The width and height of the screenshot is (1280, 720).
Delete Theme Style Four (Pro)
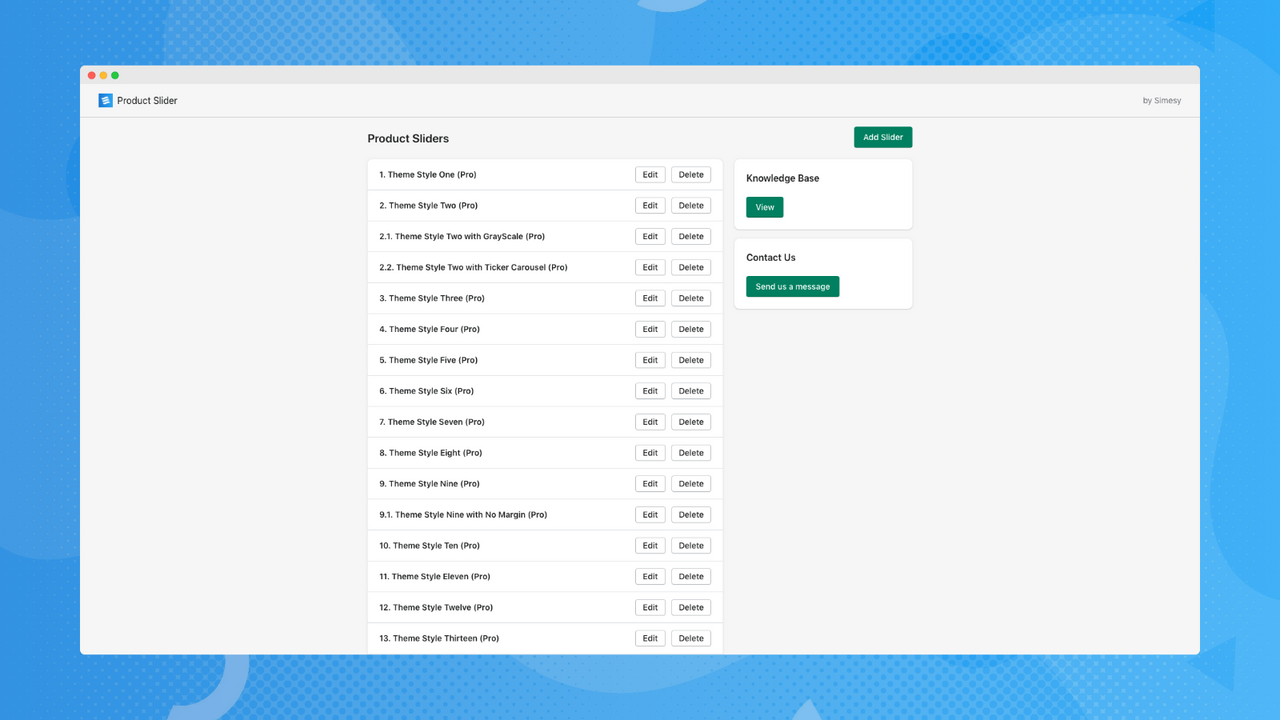pyautogui.click(x=690, y=328)
